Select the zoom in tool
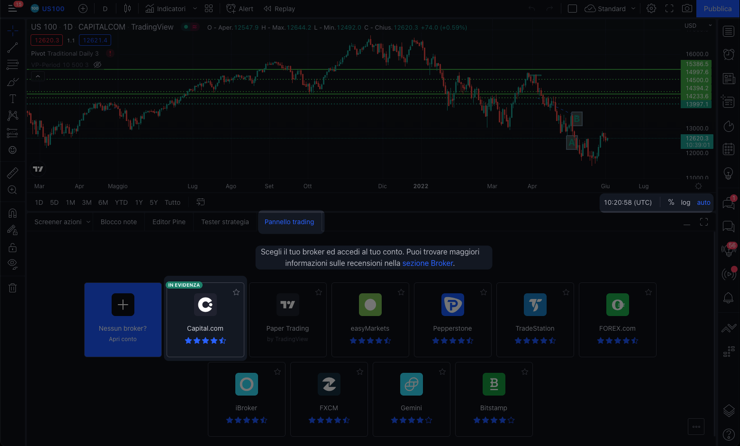 pos(13,190)
